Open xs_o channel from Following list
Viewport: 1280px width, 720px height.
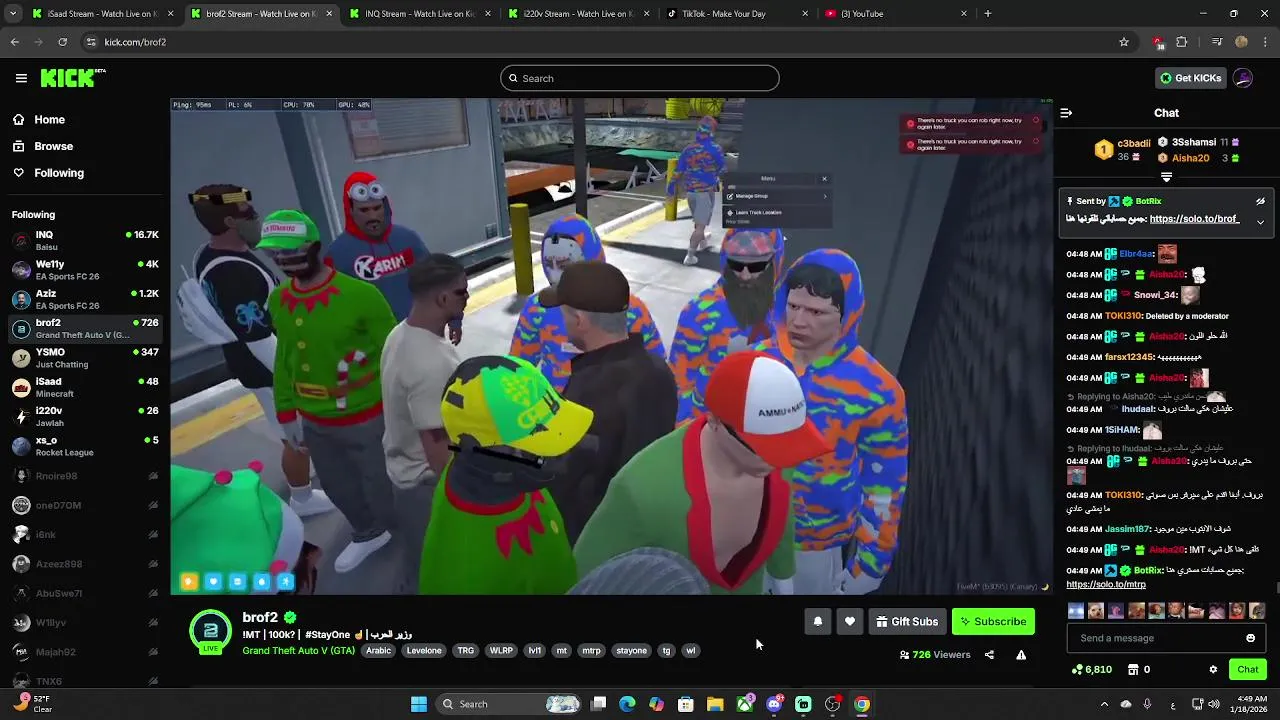coord(85,446)
